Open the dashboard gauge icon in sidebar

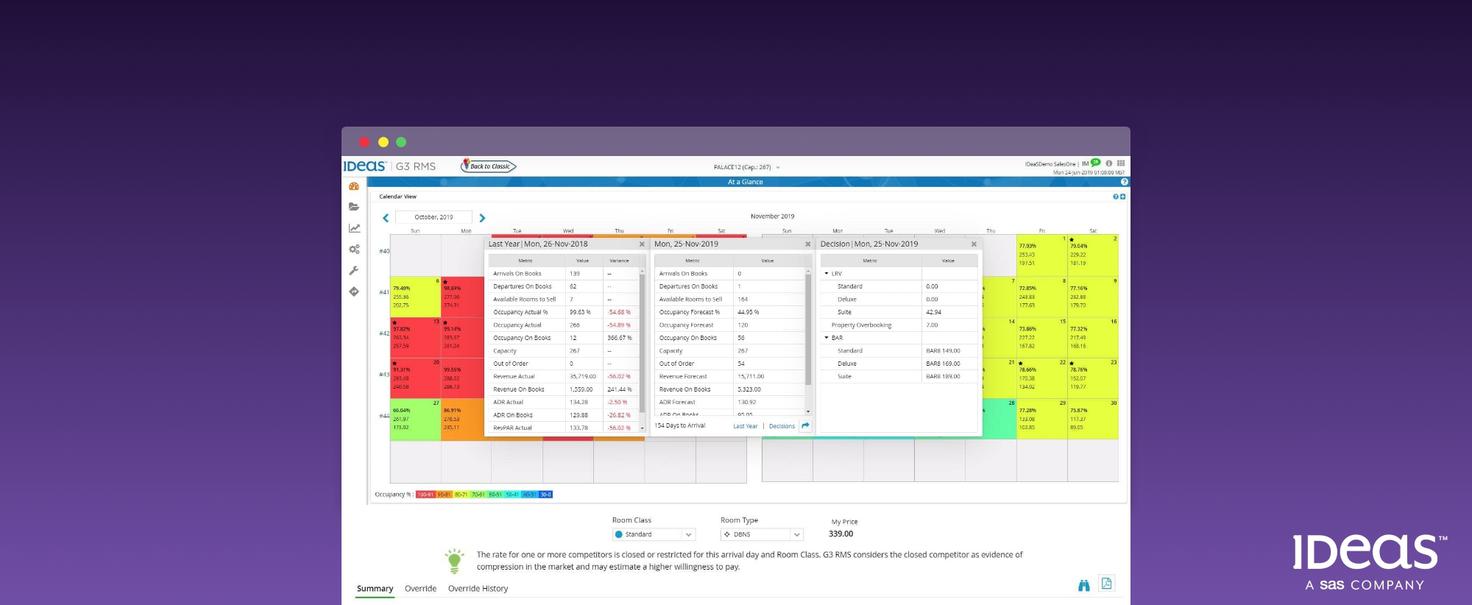353,186
